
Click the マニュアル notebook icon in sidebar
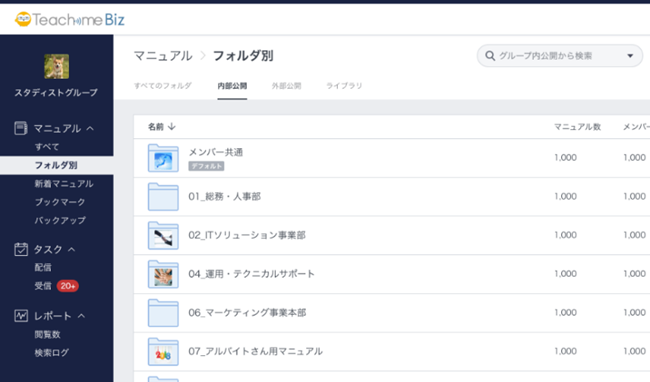tap(21, 128)
